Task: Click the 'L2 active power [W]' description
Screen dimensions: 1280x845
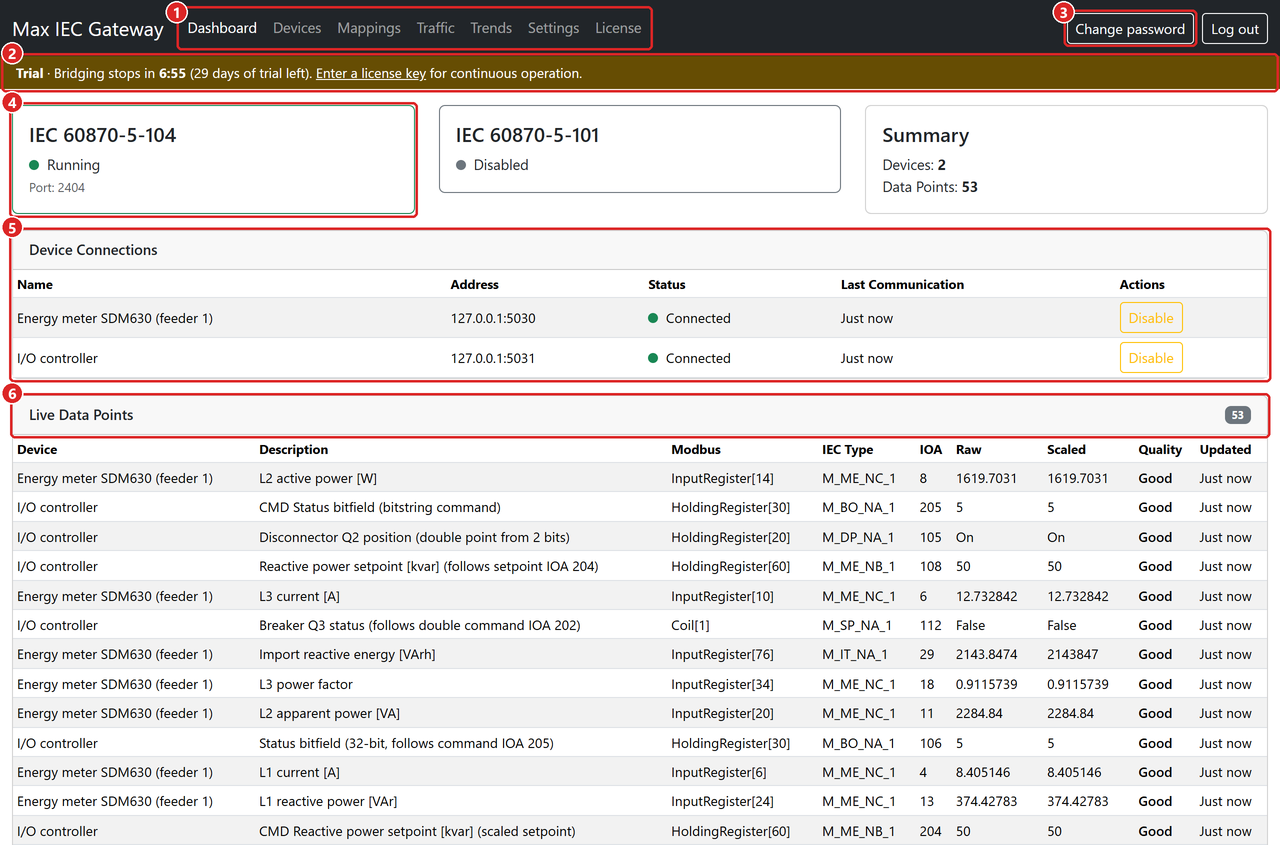Action: click(318, 478)
